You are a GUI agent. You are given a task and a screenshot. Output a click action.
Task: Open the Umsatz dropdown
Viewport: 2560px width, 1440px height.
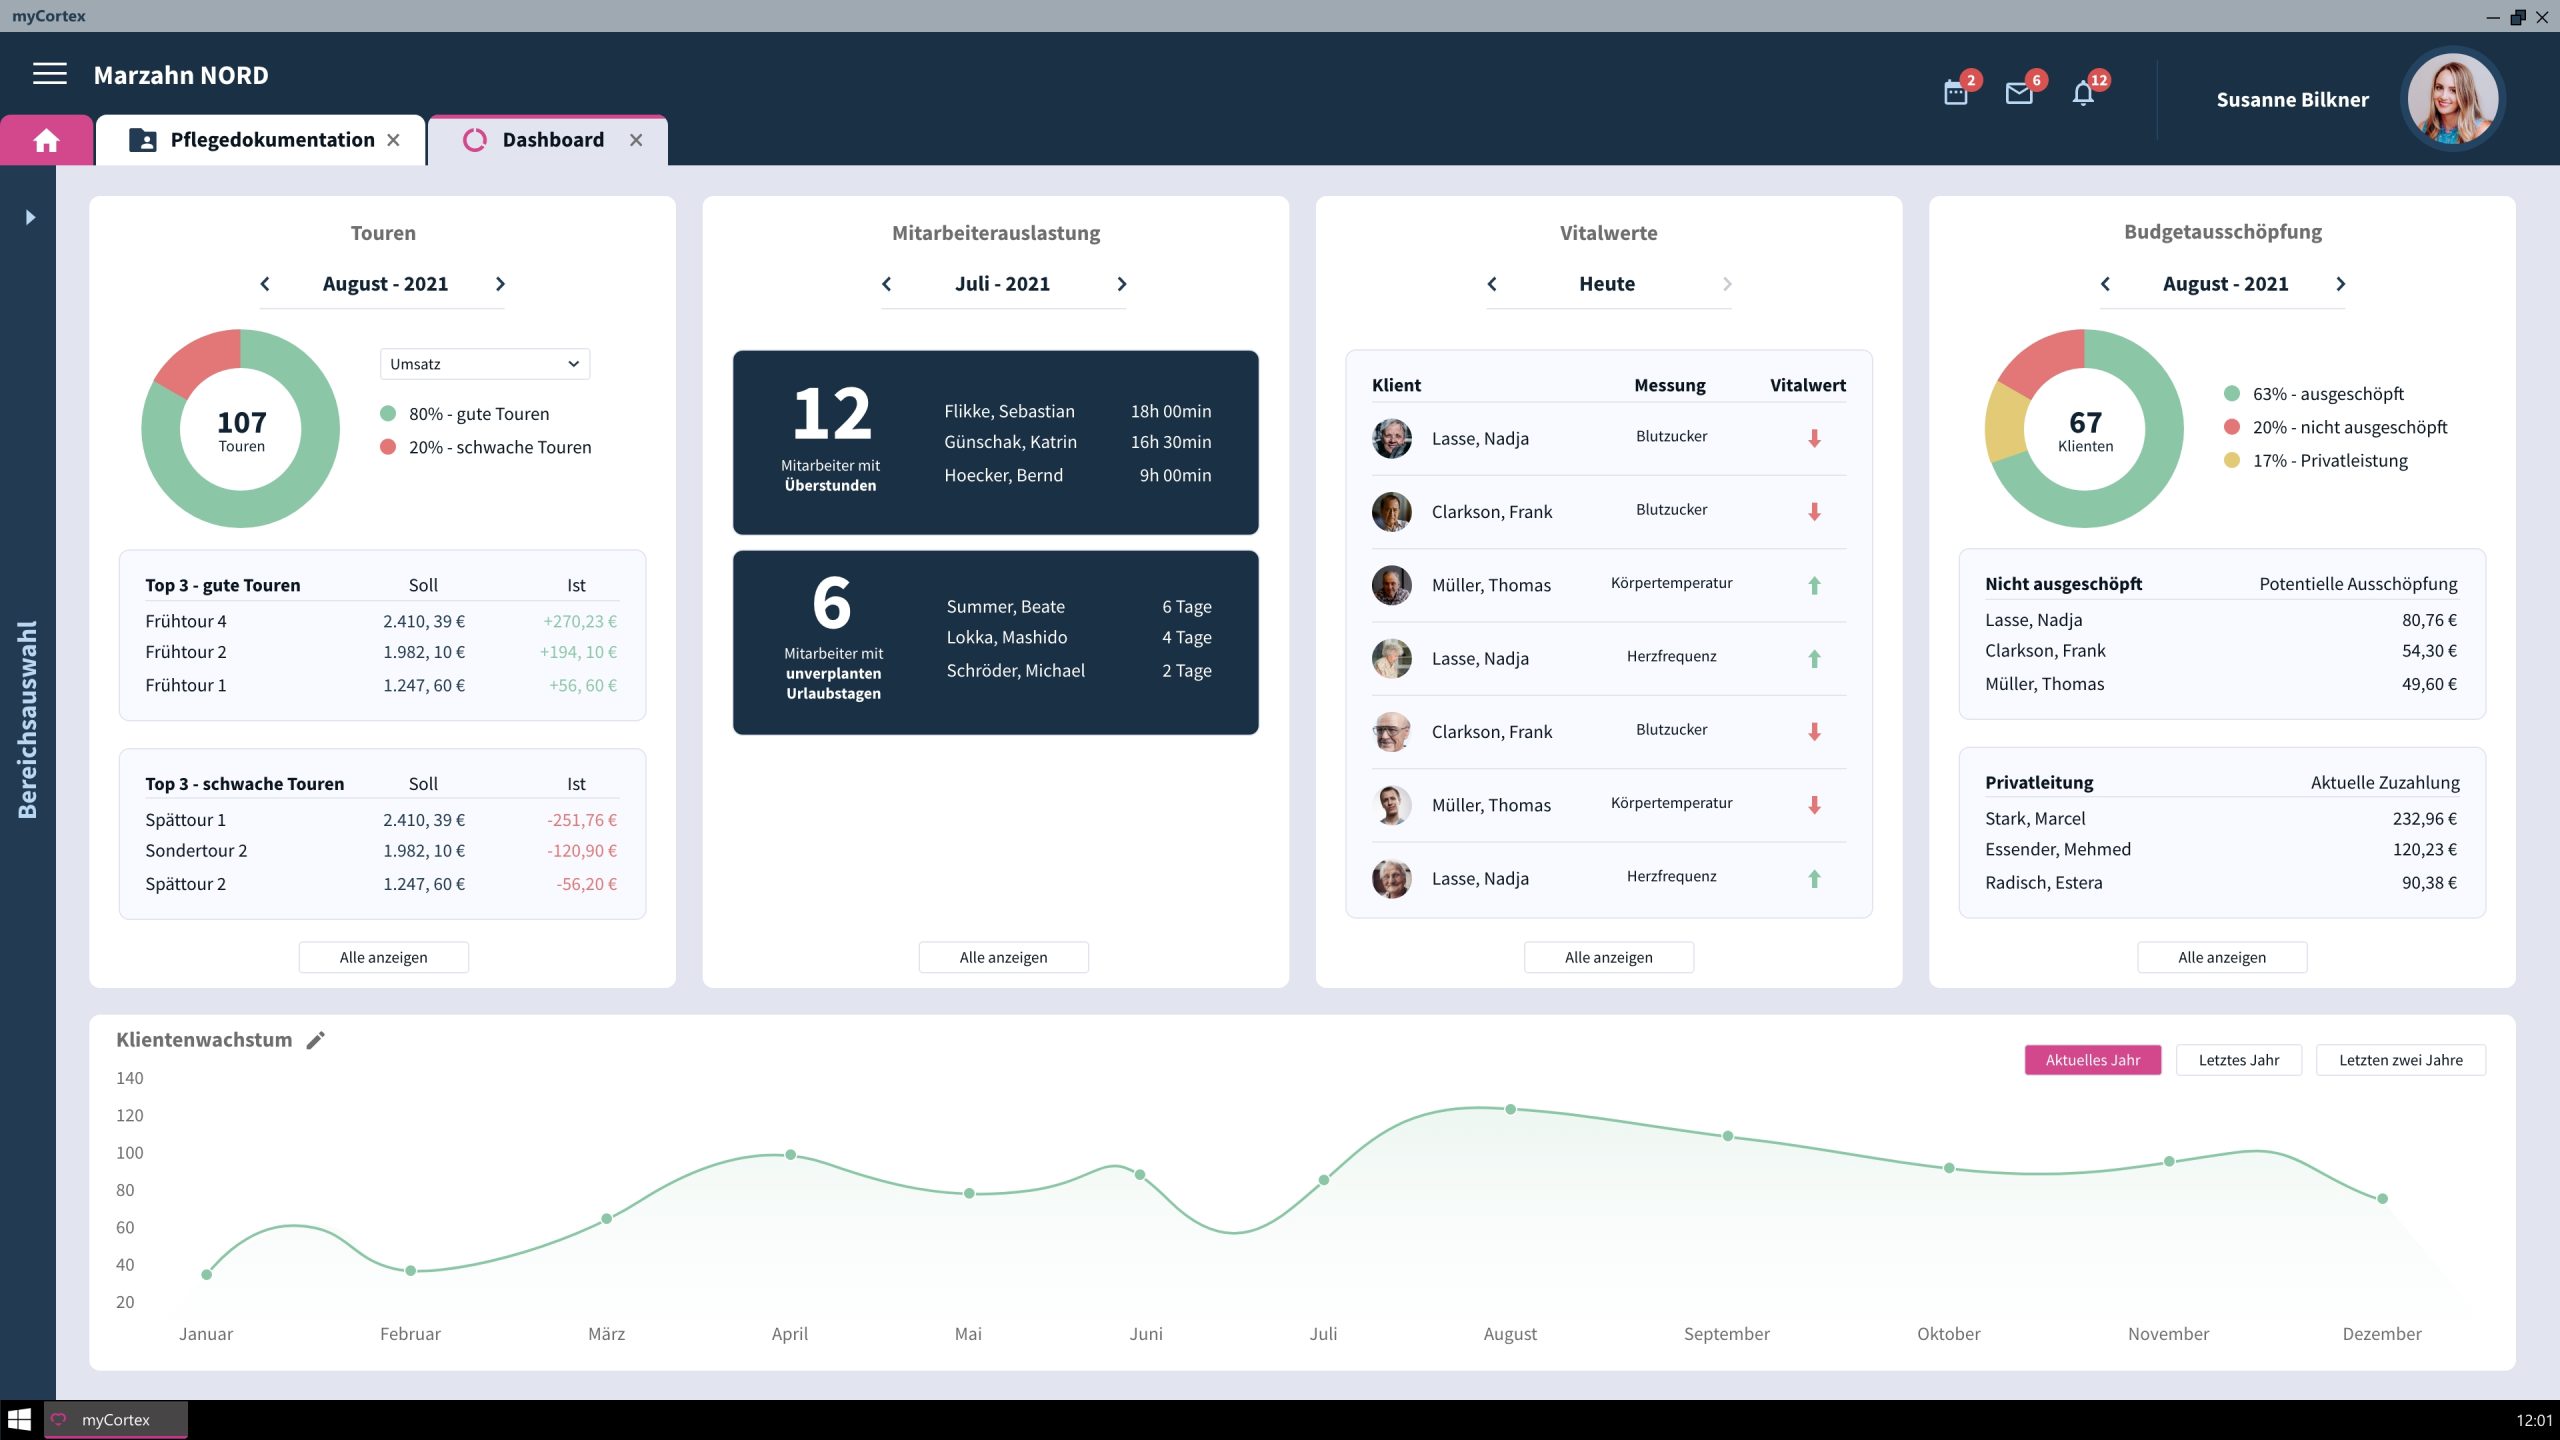[x=484, y=364]
